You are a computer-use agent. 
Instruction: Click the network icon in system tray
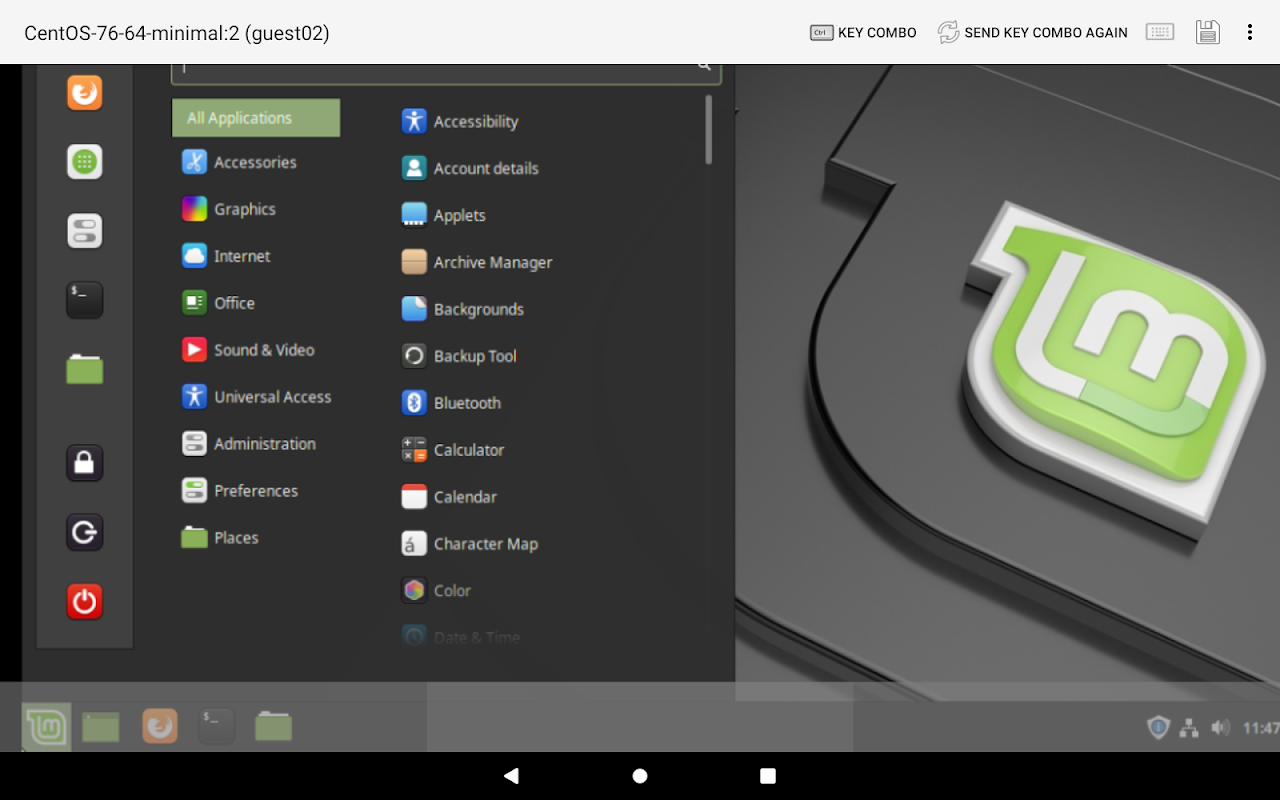coord(1189,728)
